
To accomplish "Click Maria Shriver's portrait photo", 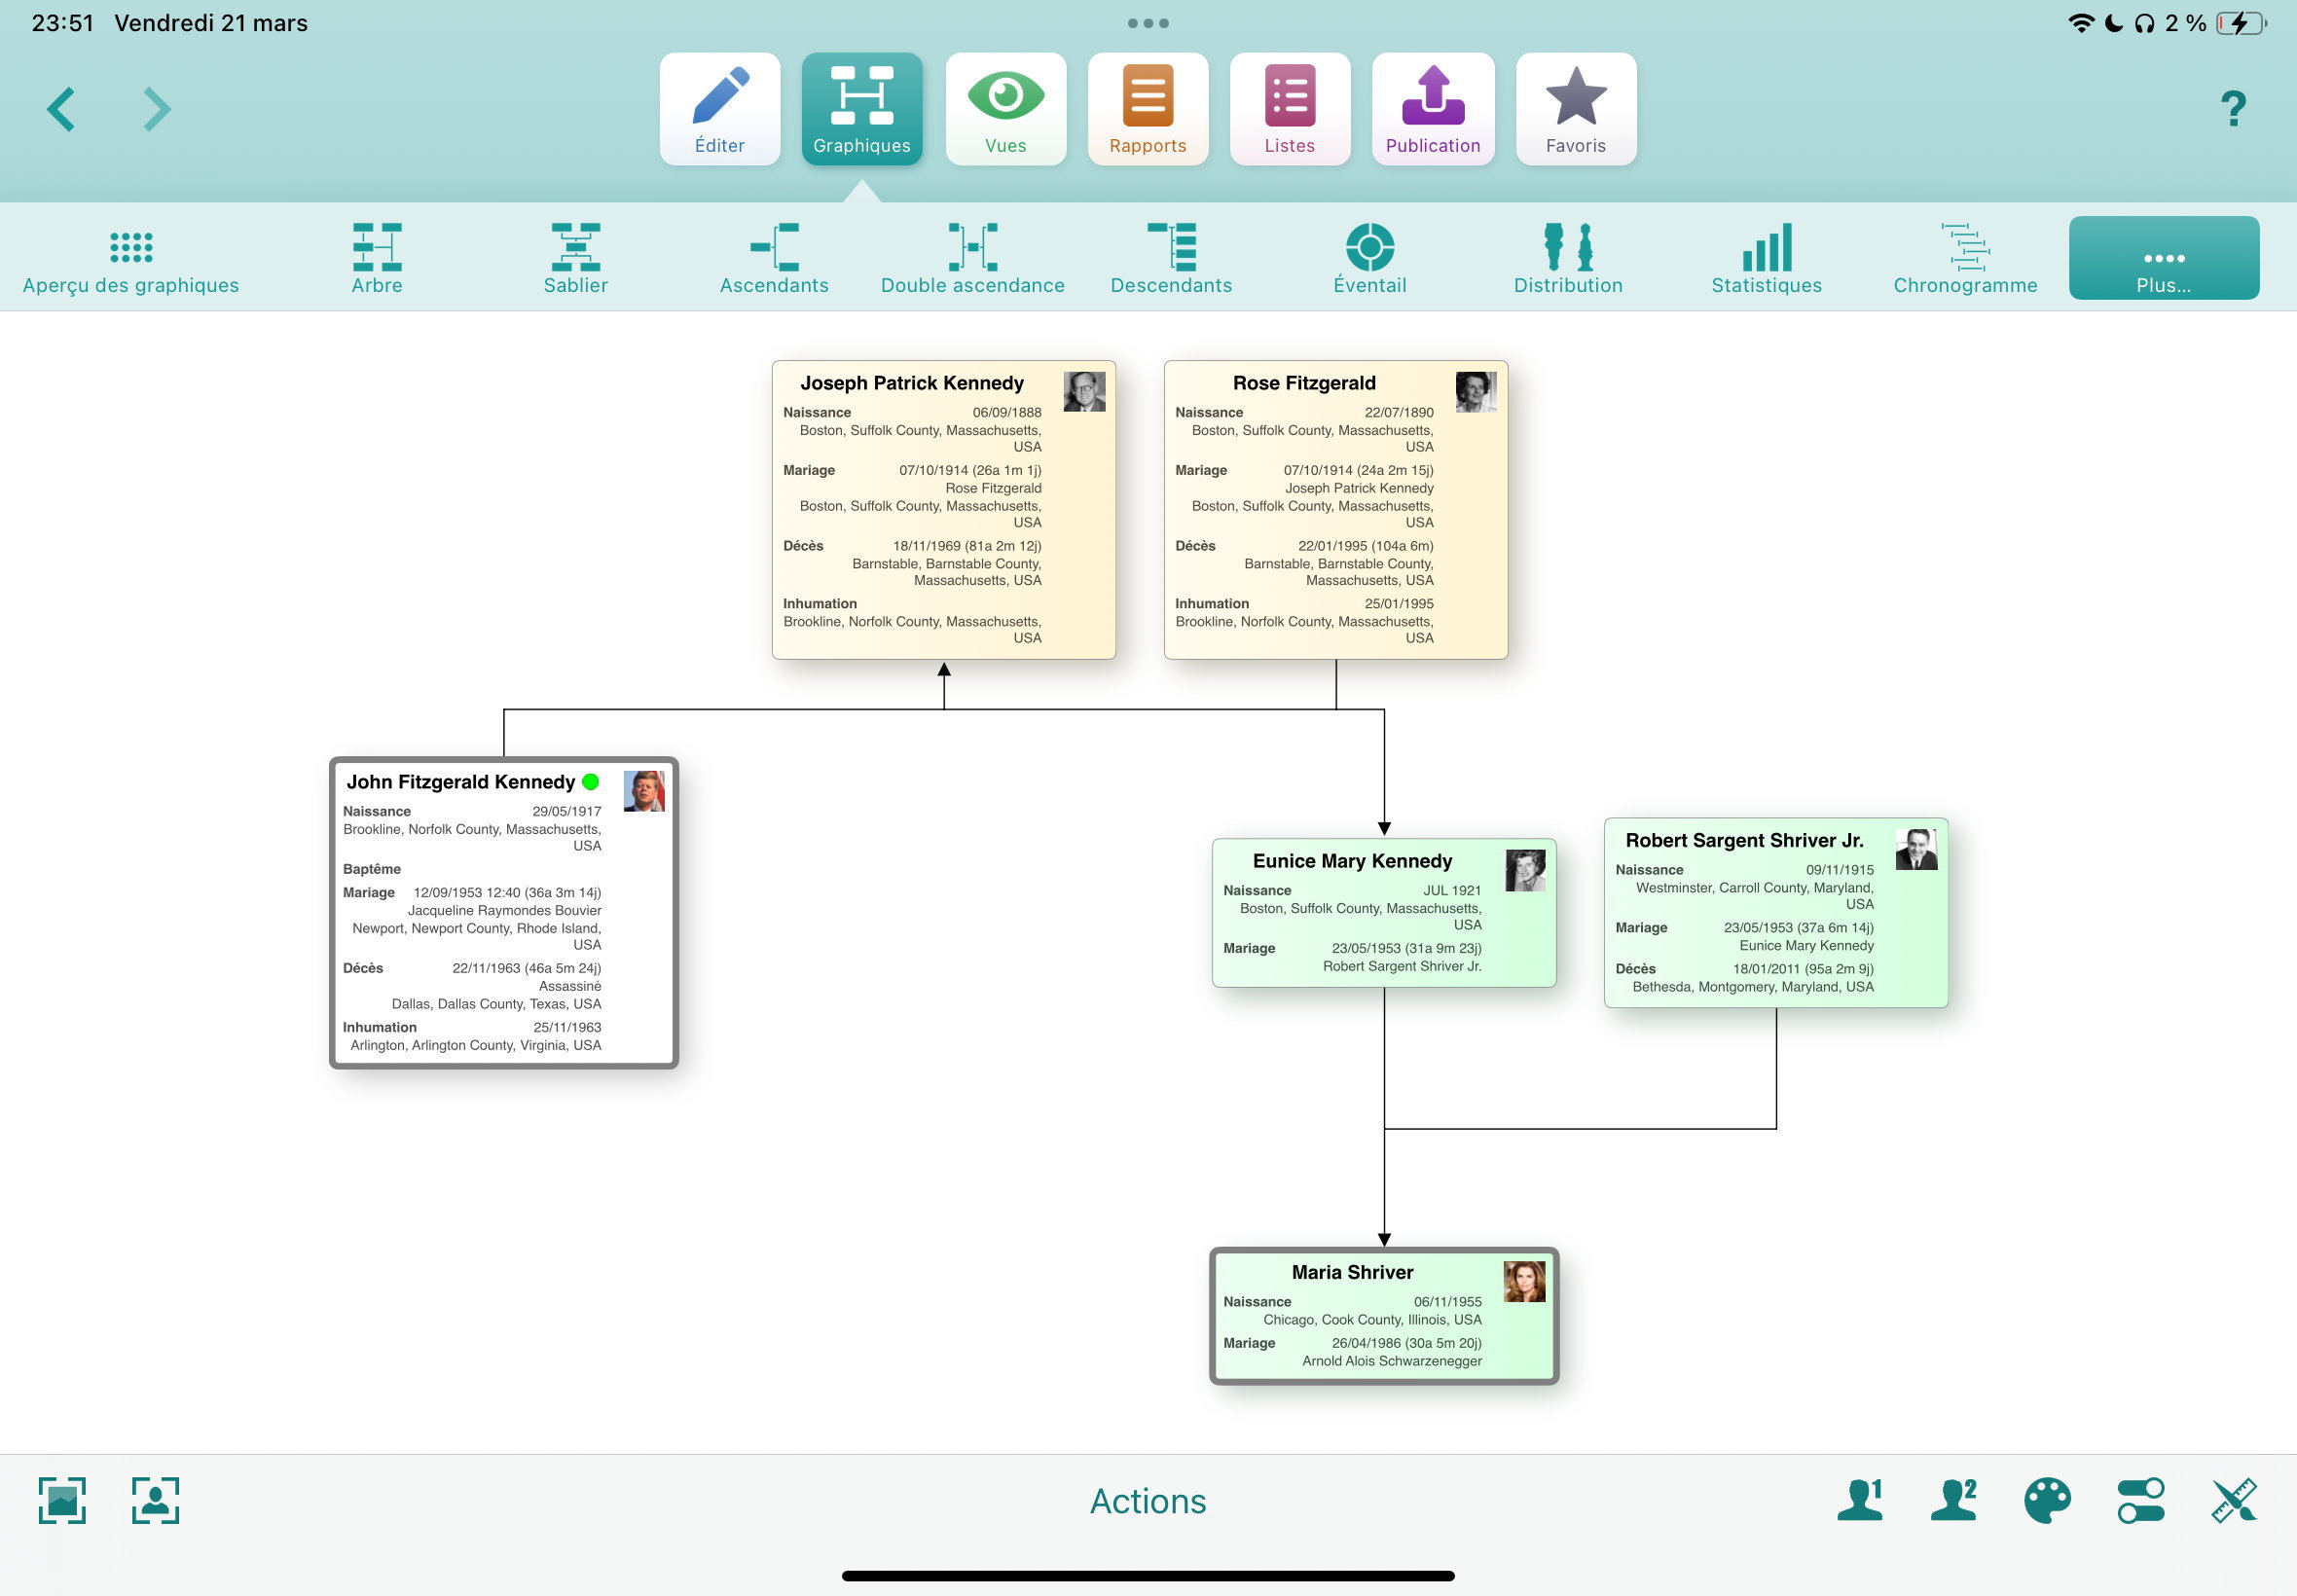I will point(1525,1281).
